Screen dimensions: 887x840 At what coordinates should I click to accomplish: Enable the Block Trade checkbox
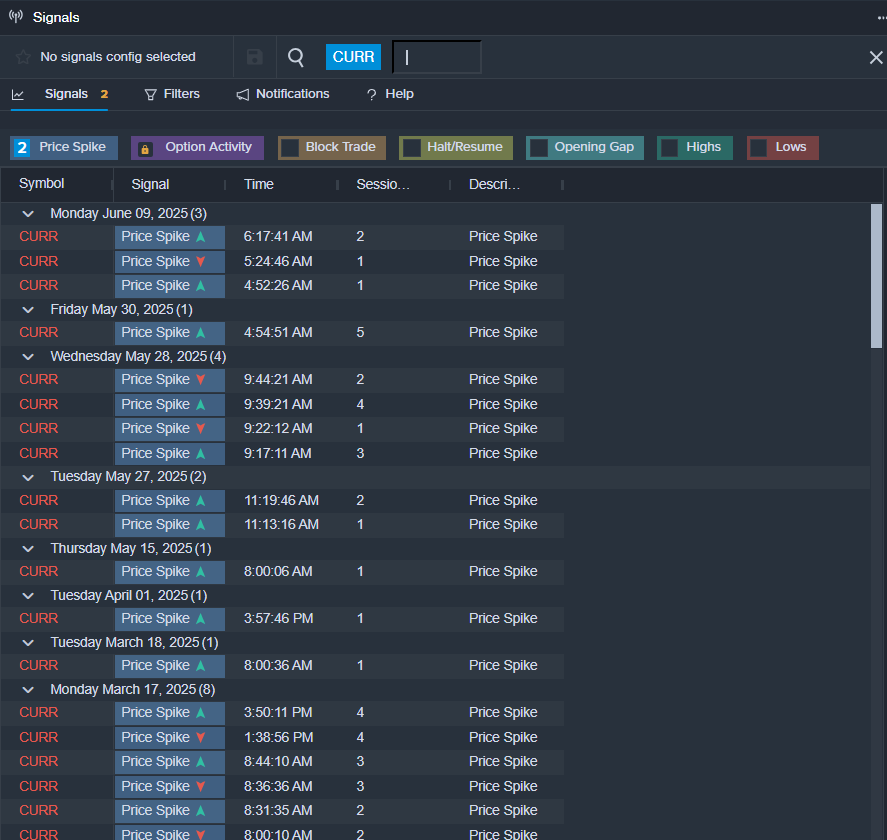290,148
